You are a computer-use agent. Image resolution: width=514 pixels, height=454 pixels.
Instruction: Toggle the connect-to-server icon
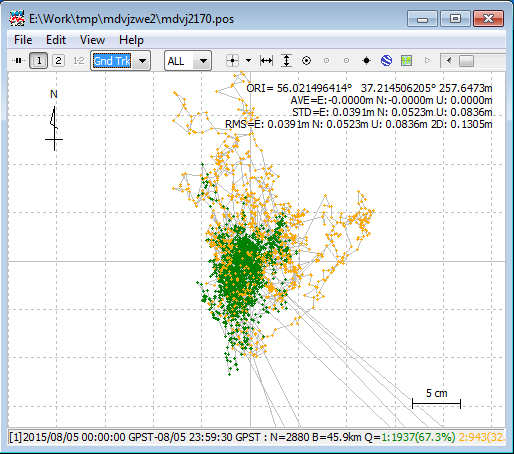[x=18, y=61]
